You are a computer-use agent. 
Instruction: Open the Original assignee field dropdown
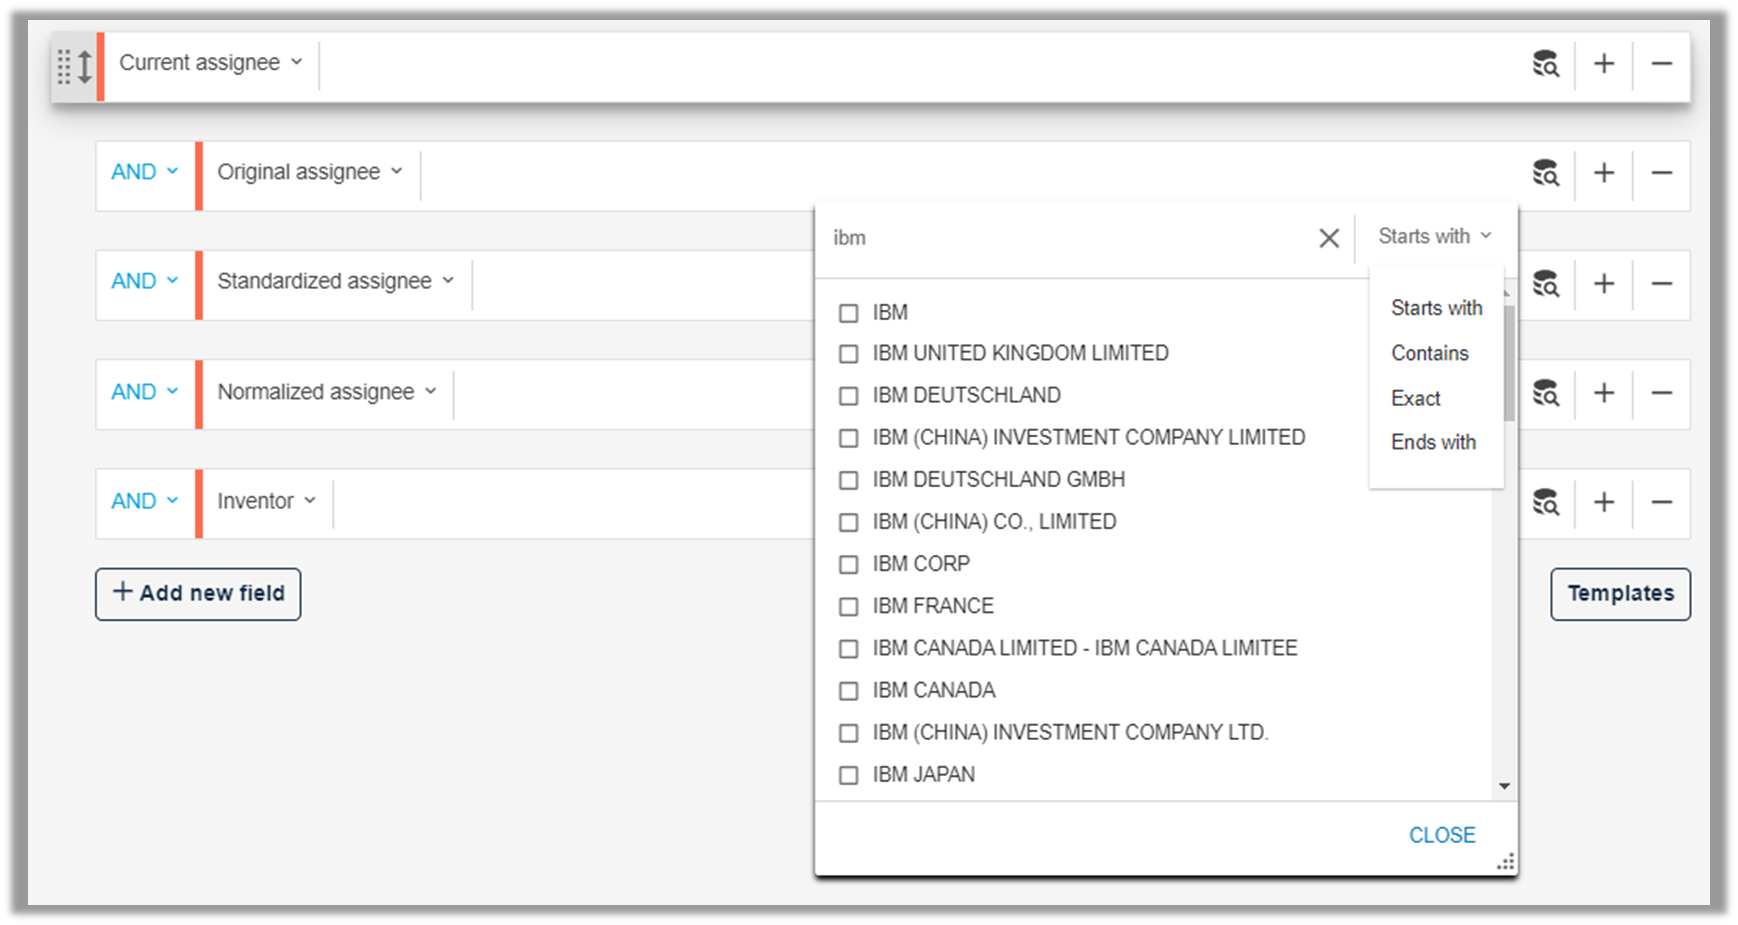pos(310,172)
